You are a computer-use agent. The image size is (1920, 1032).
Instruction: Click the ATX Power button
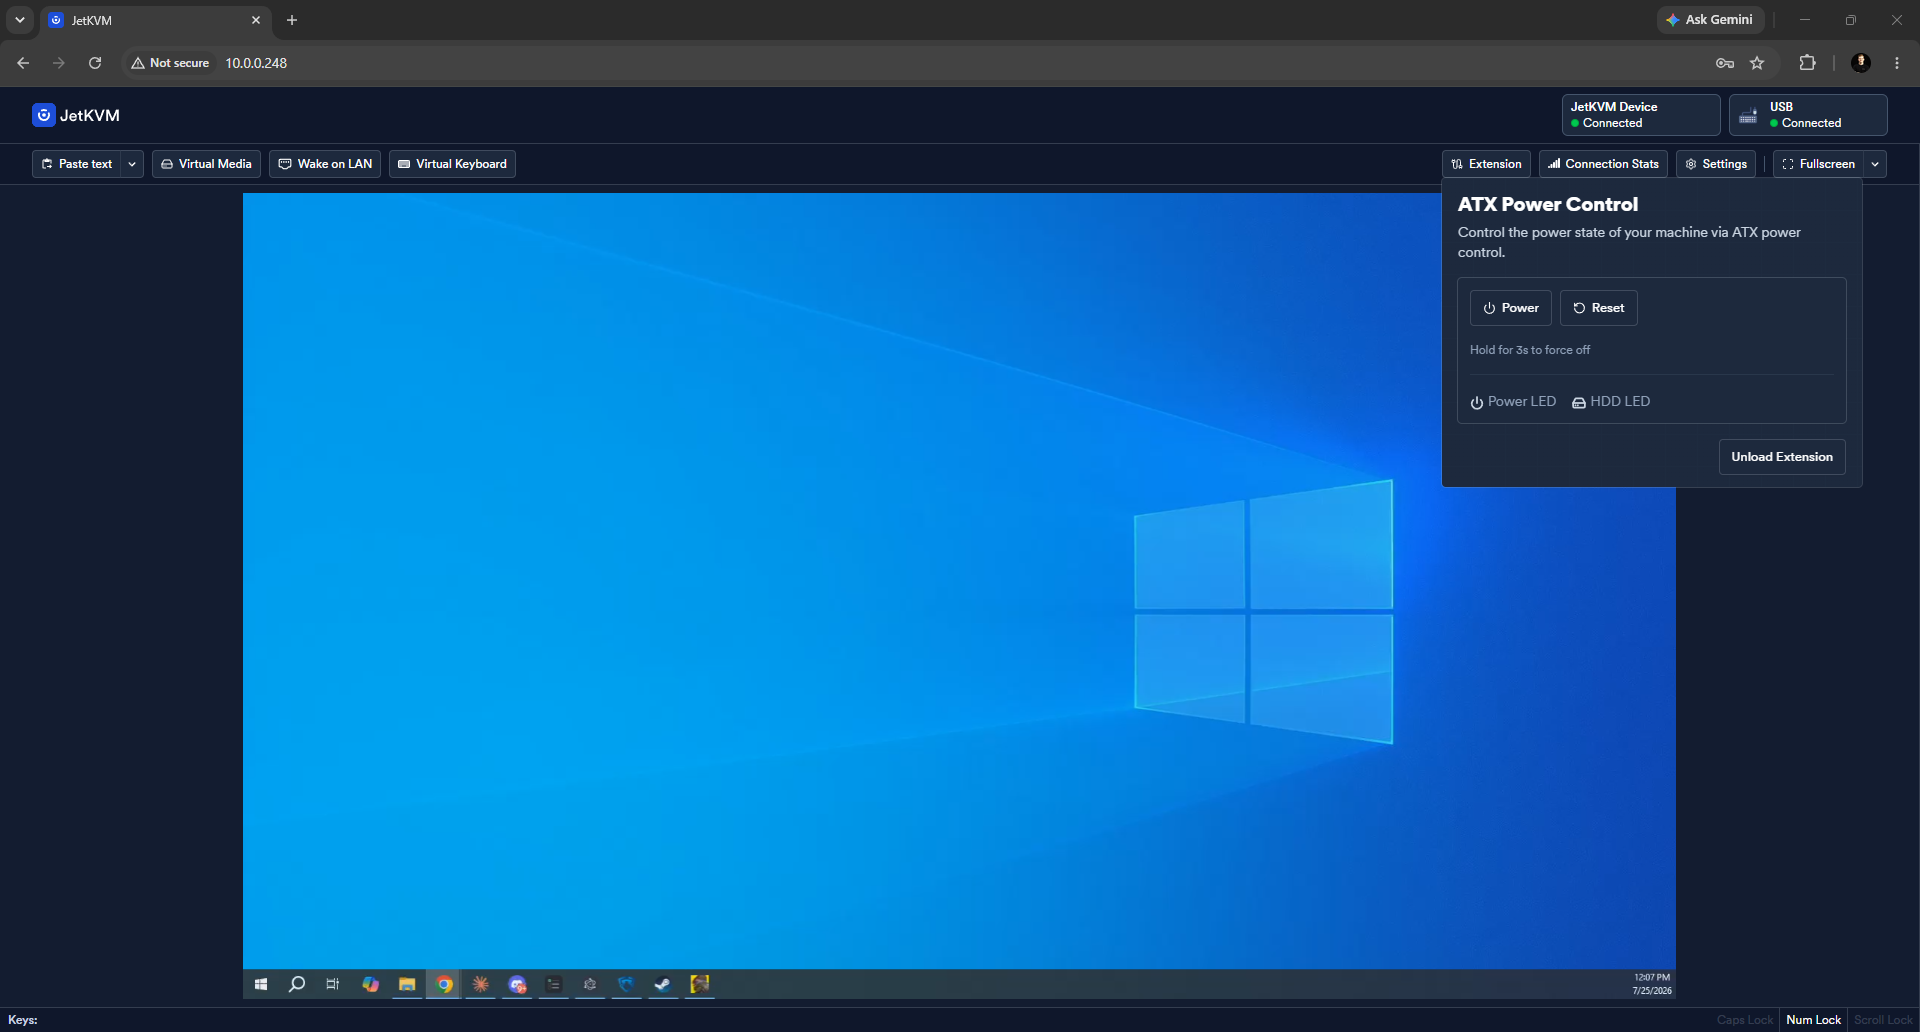click(1511, 308)
